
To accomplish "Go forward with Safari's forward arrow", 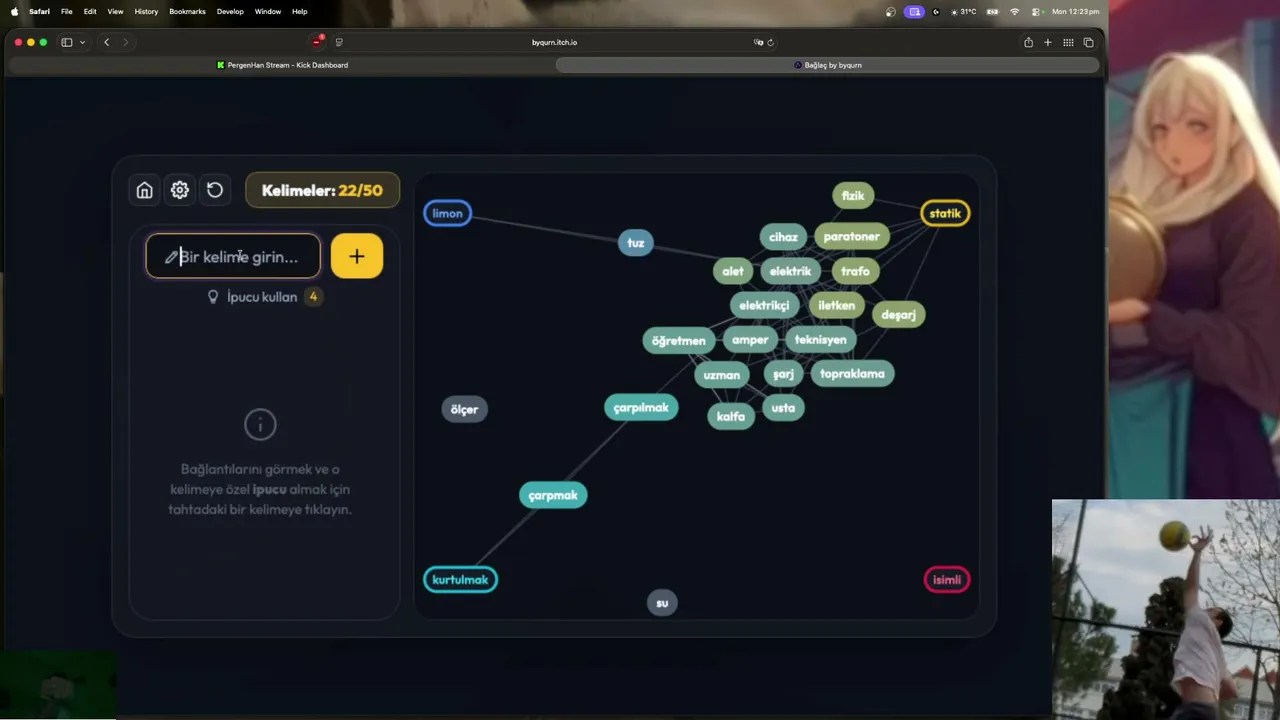I will click(125, 42).
